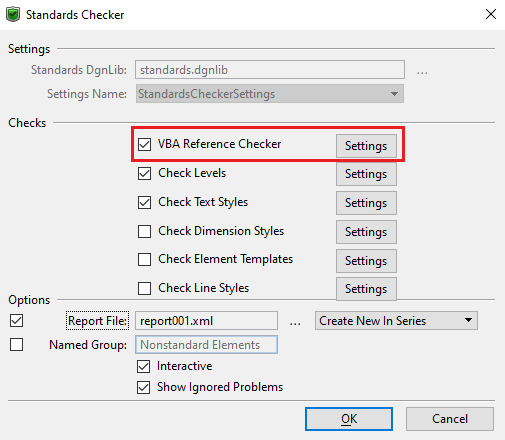Click the Cancel button
Image resolution: width=505 pixels, height=440 pixels.
pos(450,419)
